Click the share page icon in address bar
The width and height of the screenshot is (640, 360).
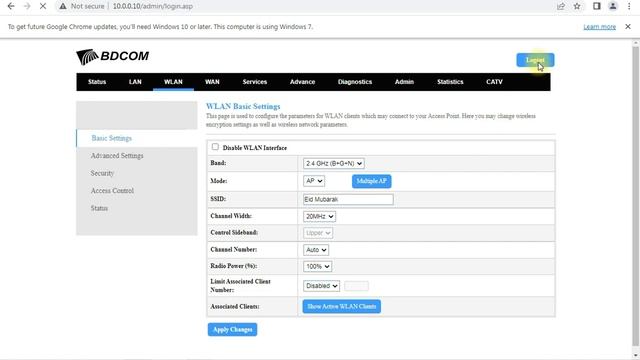(x=561, y=6)
